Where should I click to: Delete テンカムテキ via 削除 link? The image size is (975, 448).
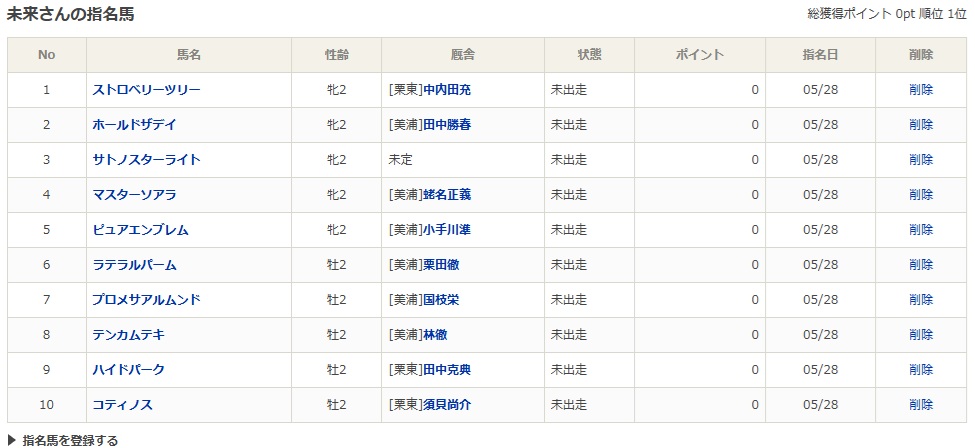click(921, 335)
